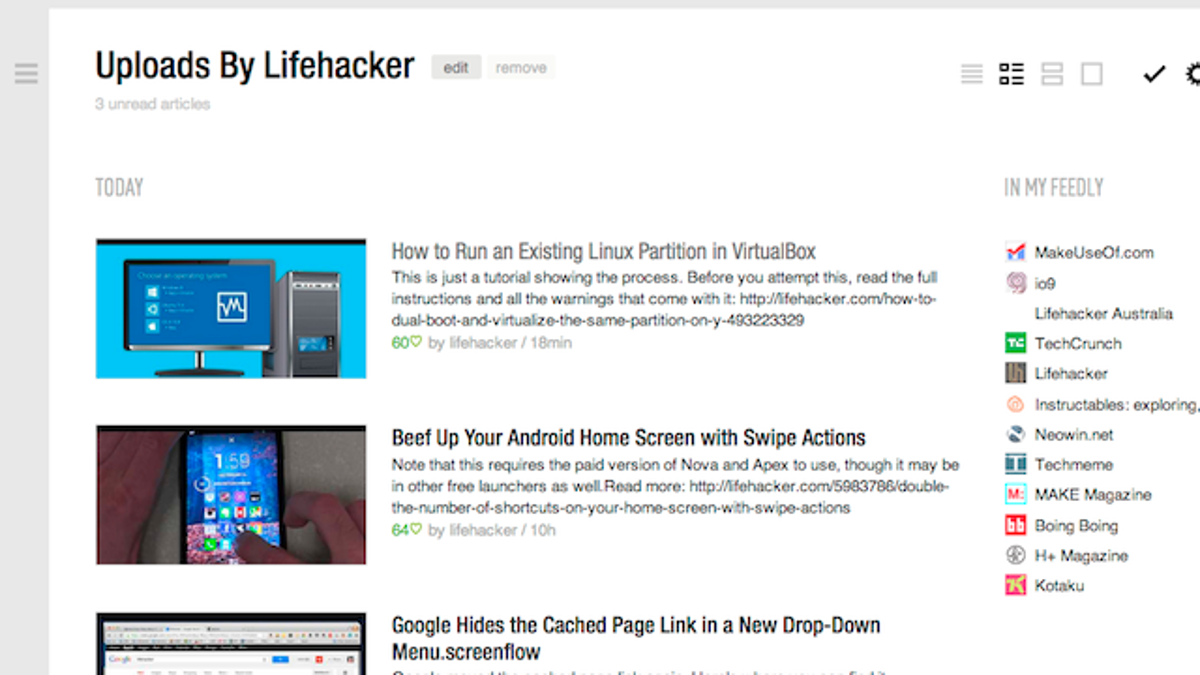Click the Kotaku feed icon
Viewport: 1200px width, 675px height.
[x=1015, y=585]
